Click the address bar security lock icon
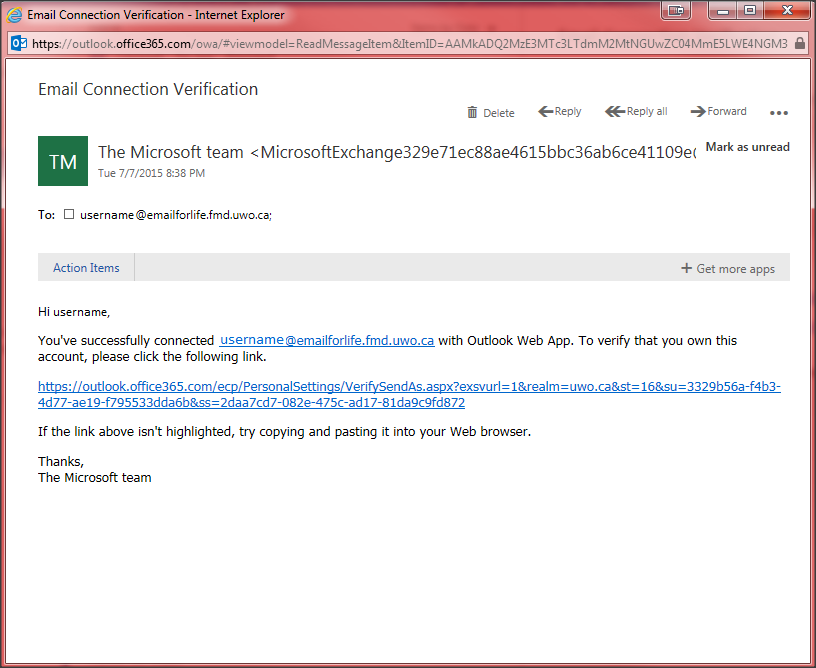The width and height of the screenshot is (816, 668). pyautogui.click(x=799, y=43)
